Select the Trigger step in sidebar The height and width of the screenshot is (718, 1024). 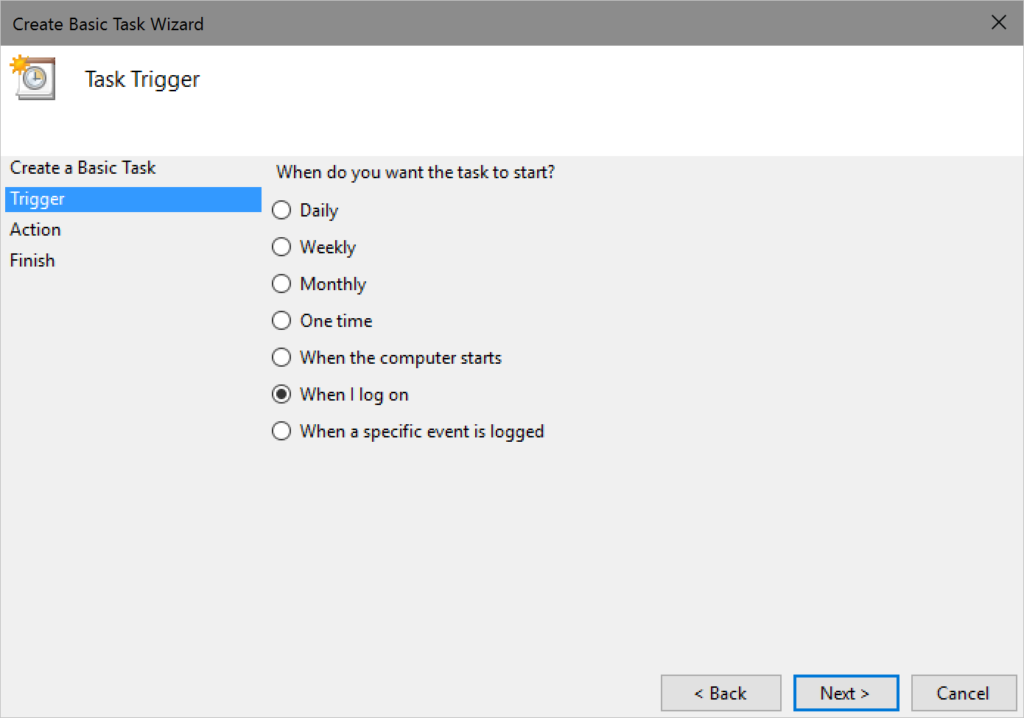(38, 199)
